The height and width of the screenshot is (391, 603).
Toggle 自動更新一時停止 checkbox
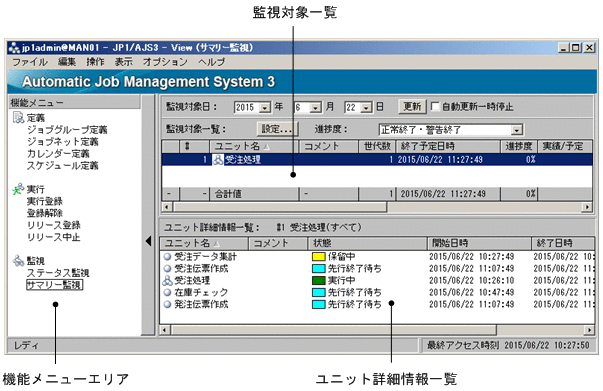[435, 106]
